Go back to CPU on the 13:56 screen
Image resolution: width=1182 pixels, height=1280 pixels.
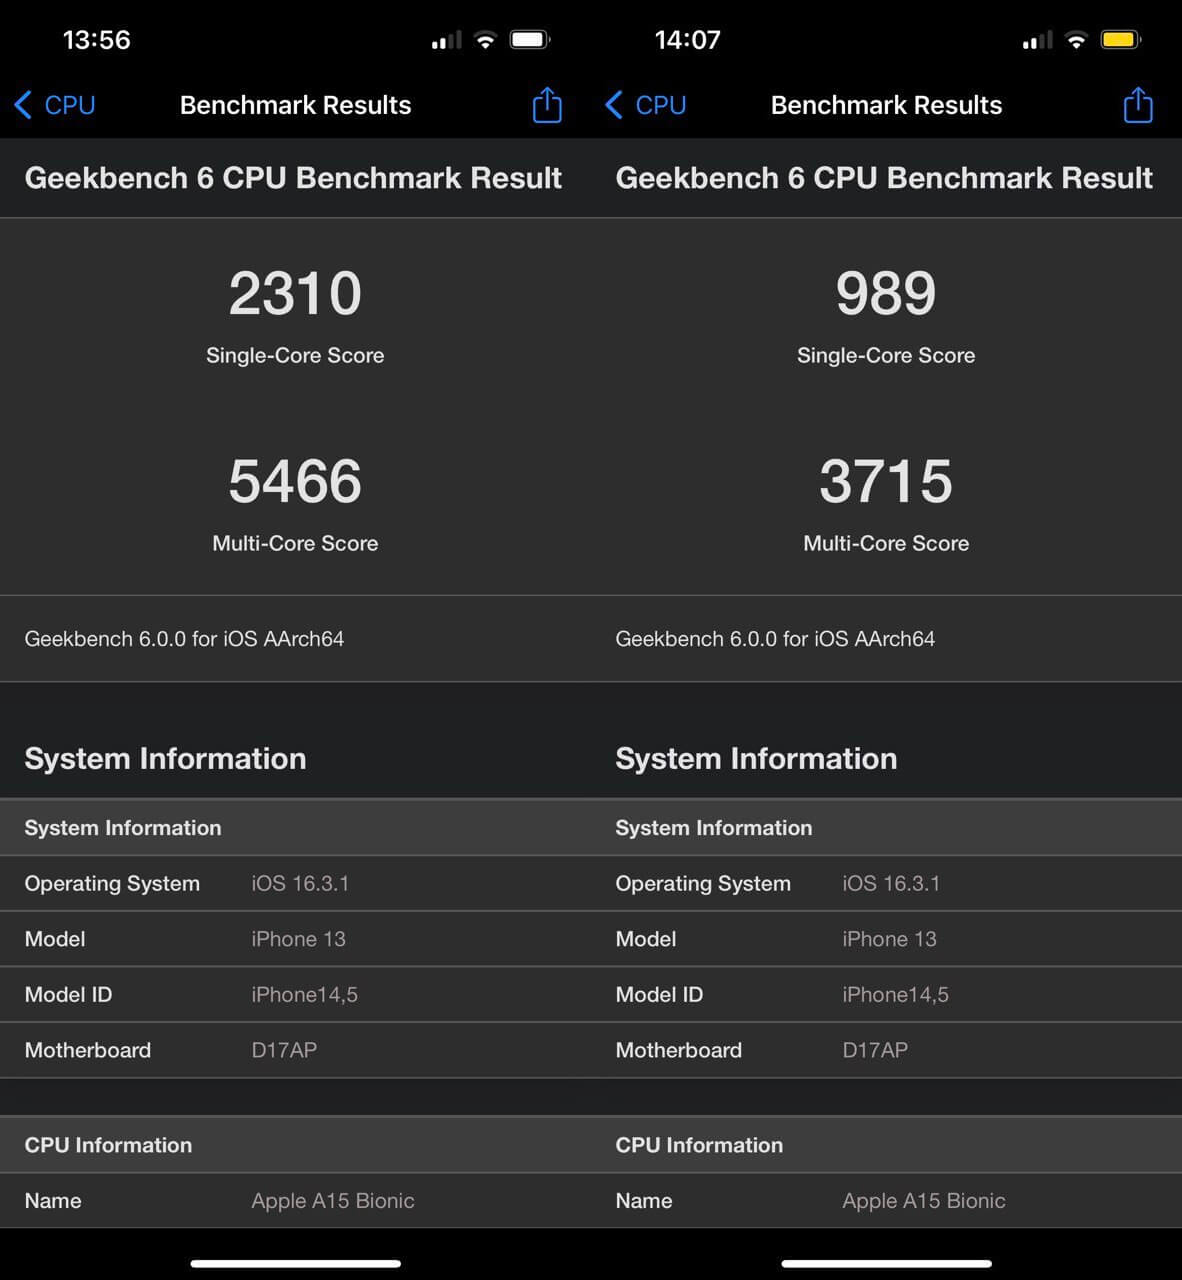tap(55, 105)
